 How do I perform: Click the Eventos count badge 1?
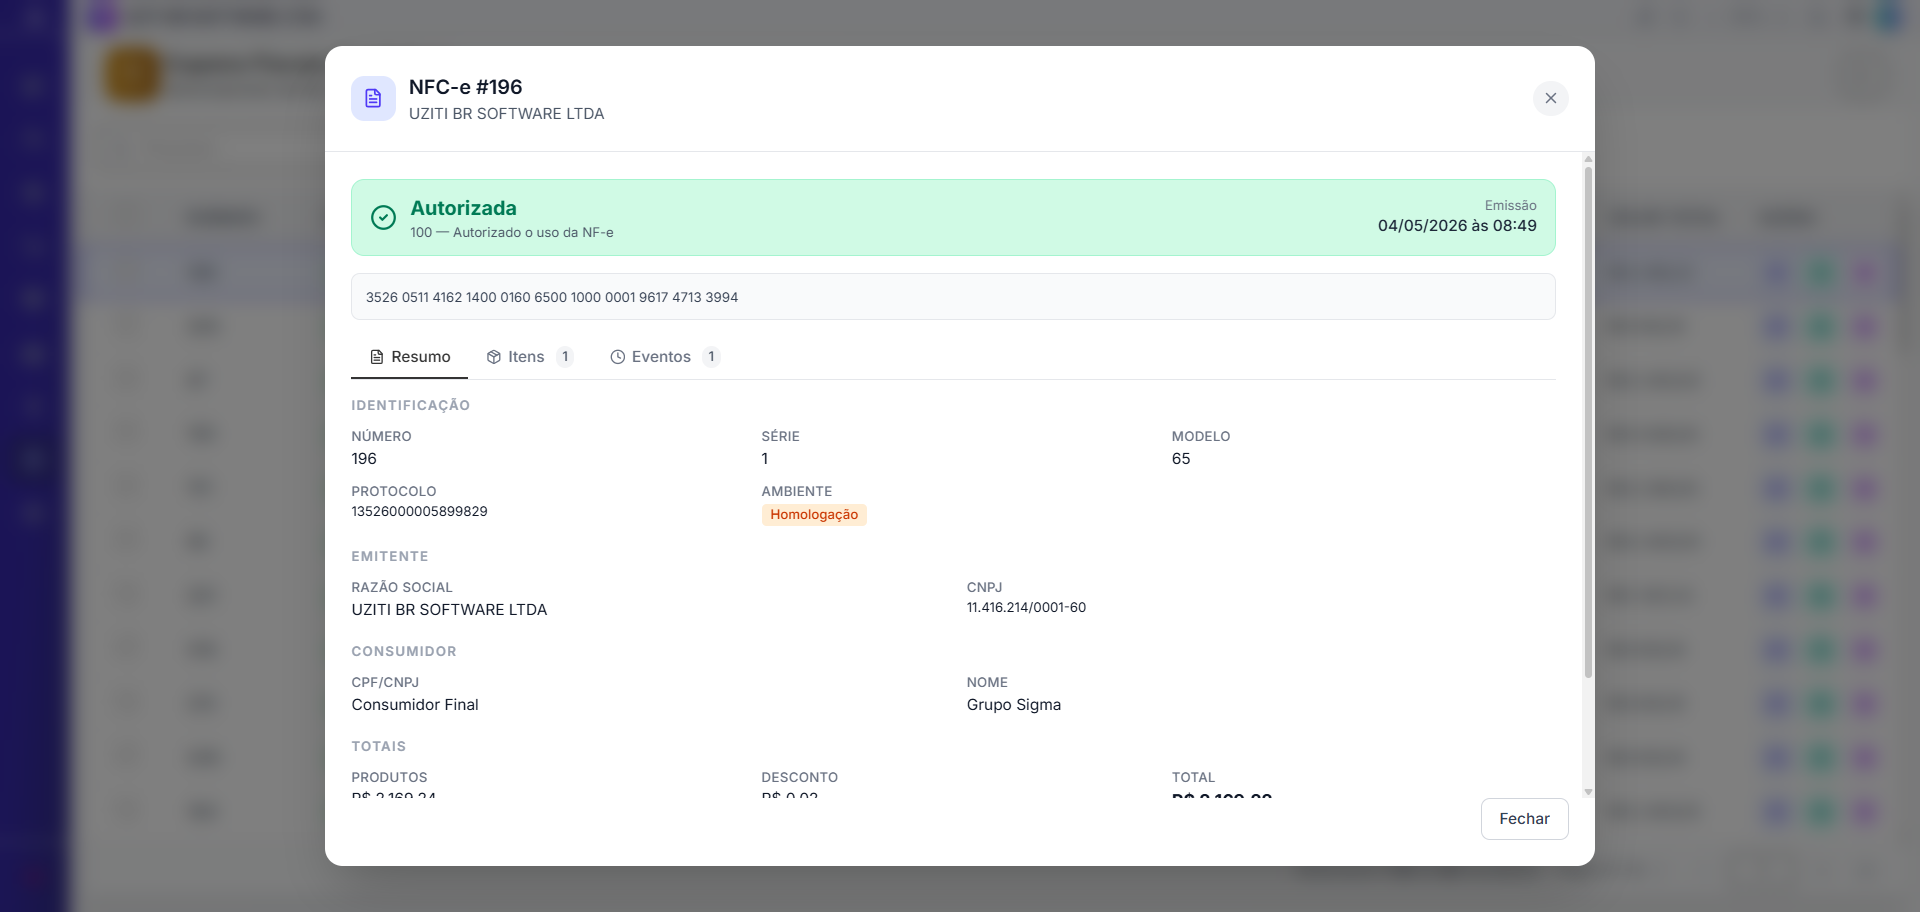711,357
